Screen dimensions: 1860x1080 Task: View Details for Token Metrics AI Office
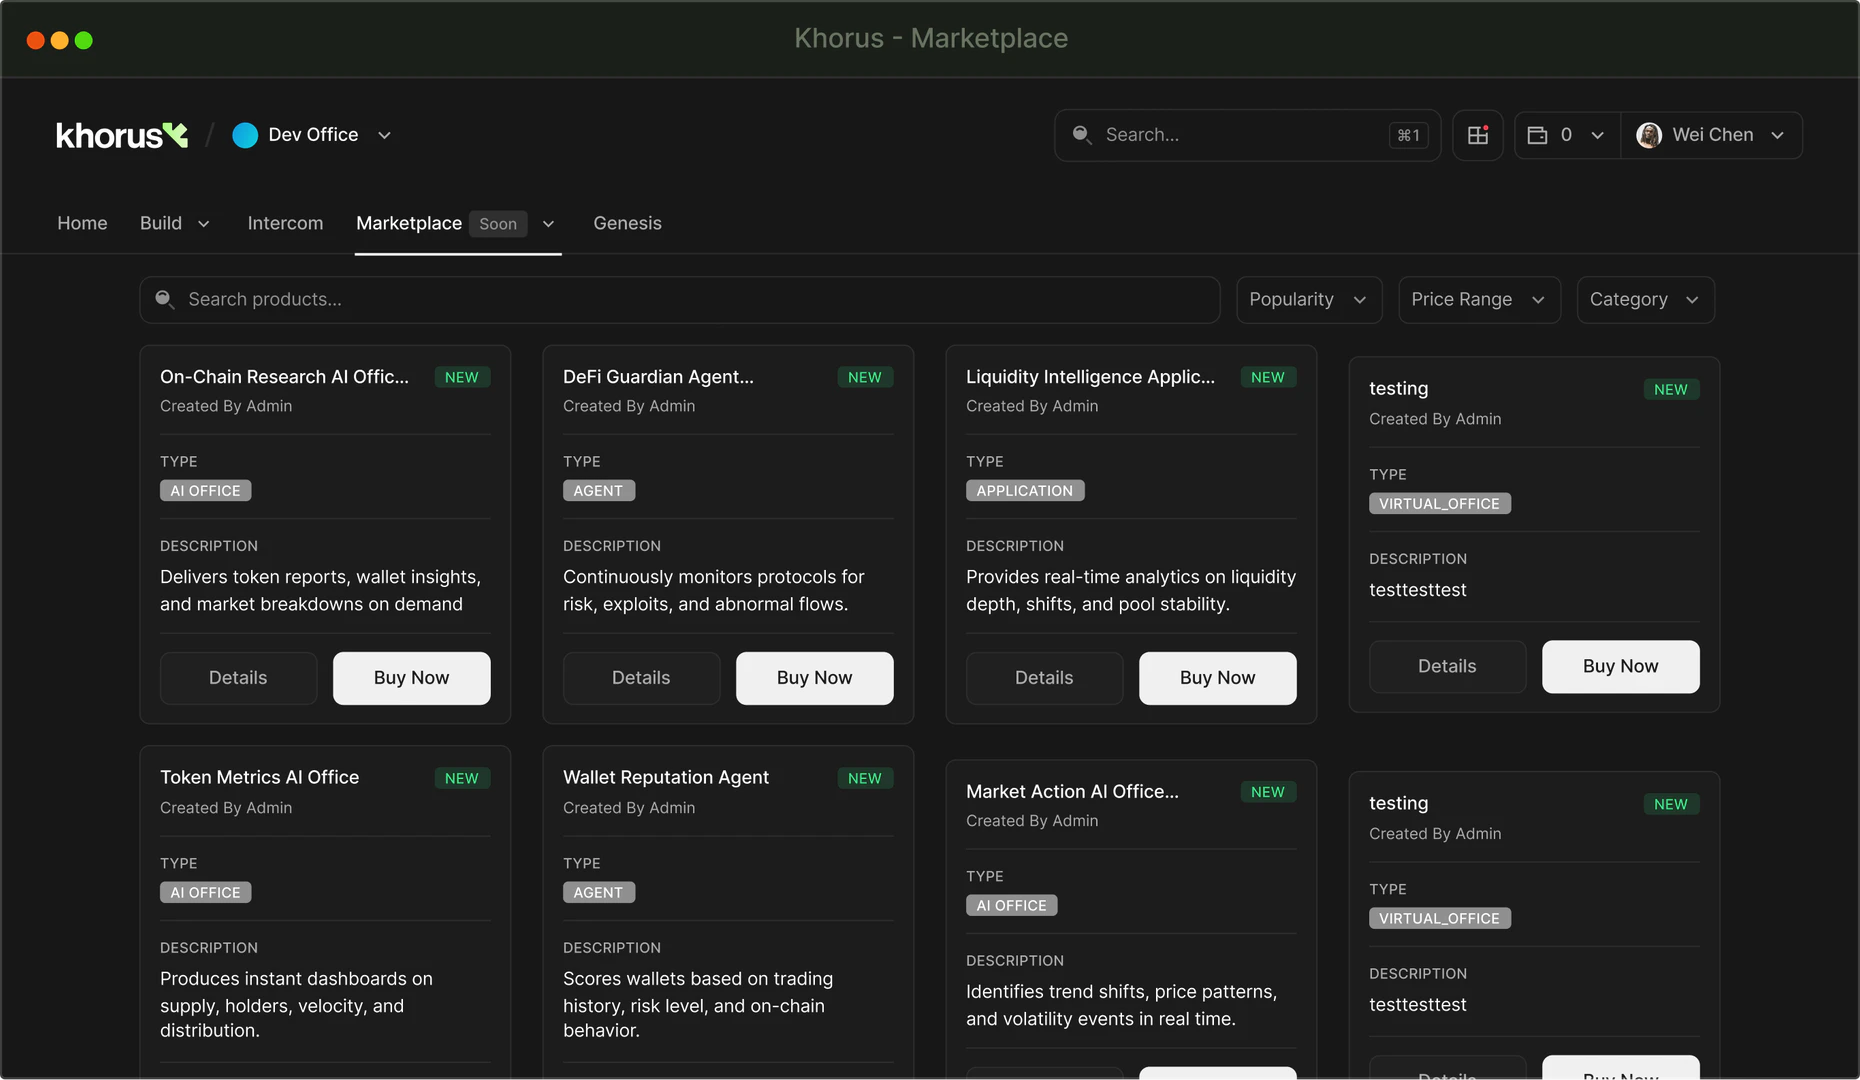click(238, 1078)
